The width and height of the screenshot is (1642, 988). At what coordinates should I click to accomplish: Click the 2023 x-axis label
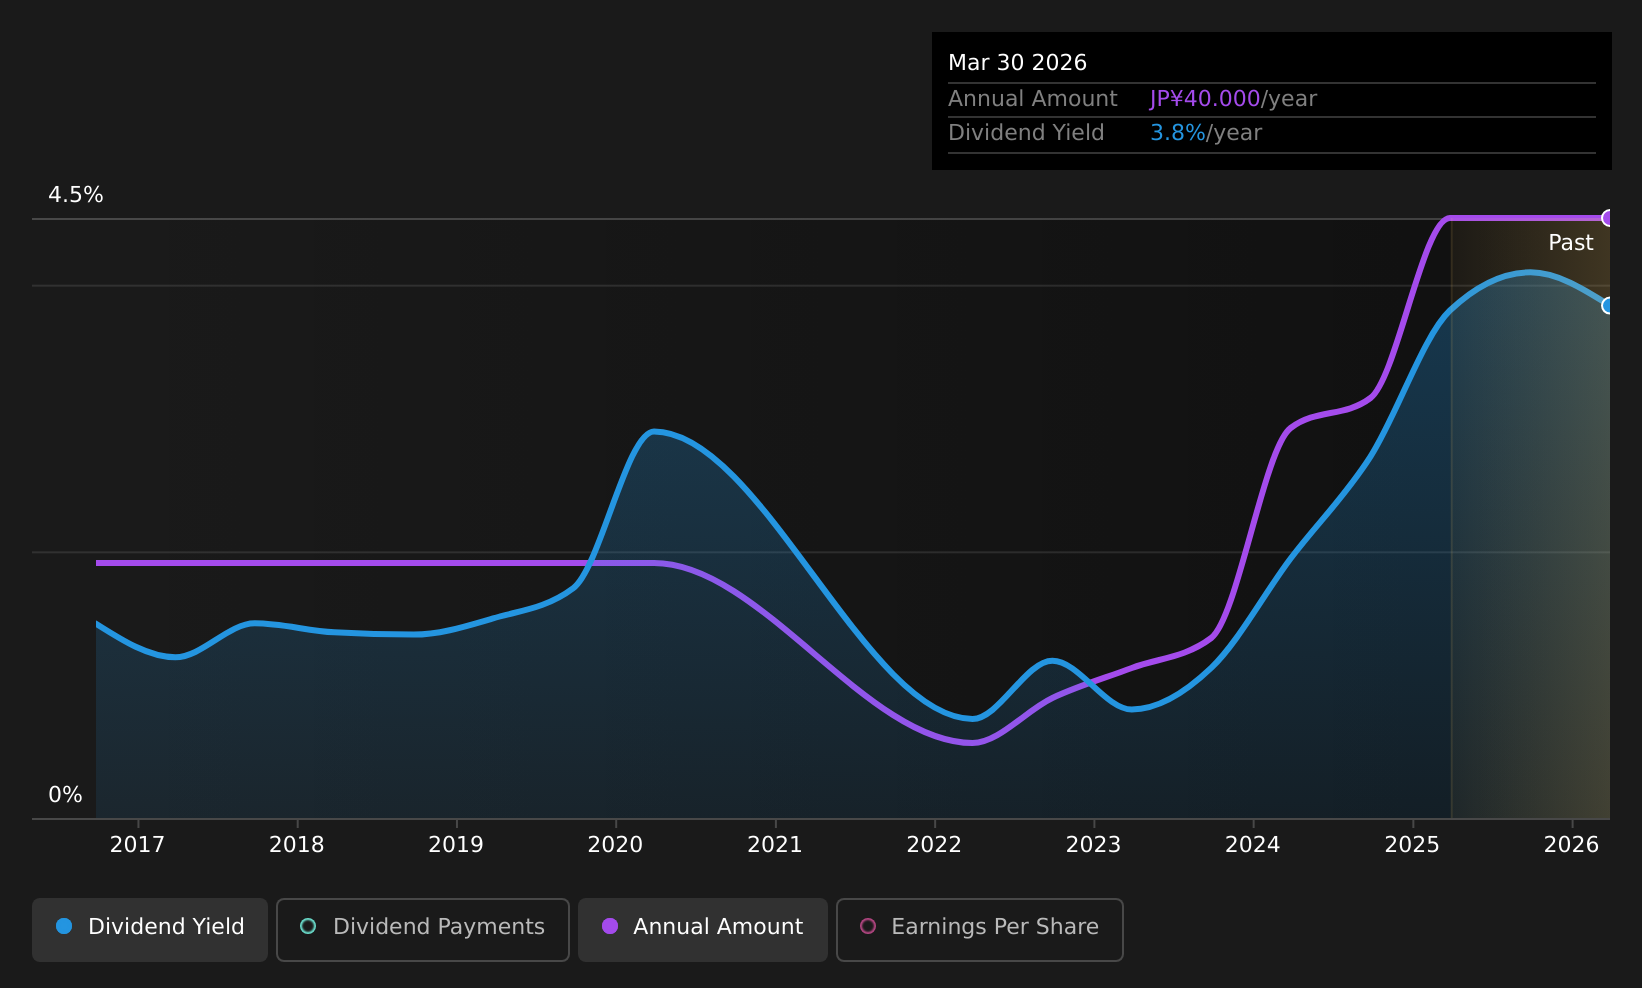pyautogui.click(x=1093, y=845)
